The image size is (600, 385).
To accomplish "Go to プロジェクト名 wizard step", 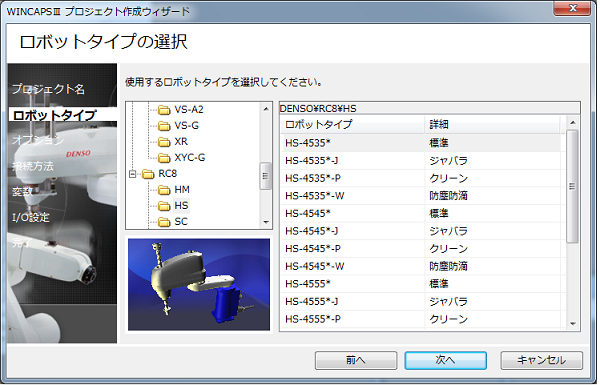I will (x=48, y=89).
